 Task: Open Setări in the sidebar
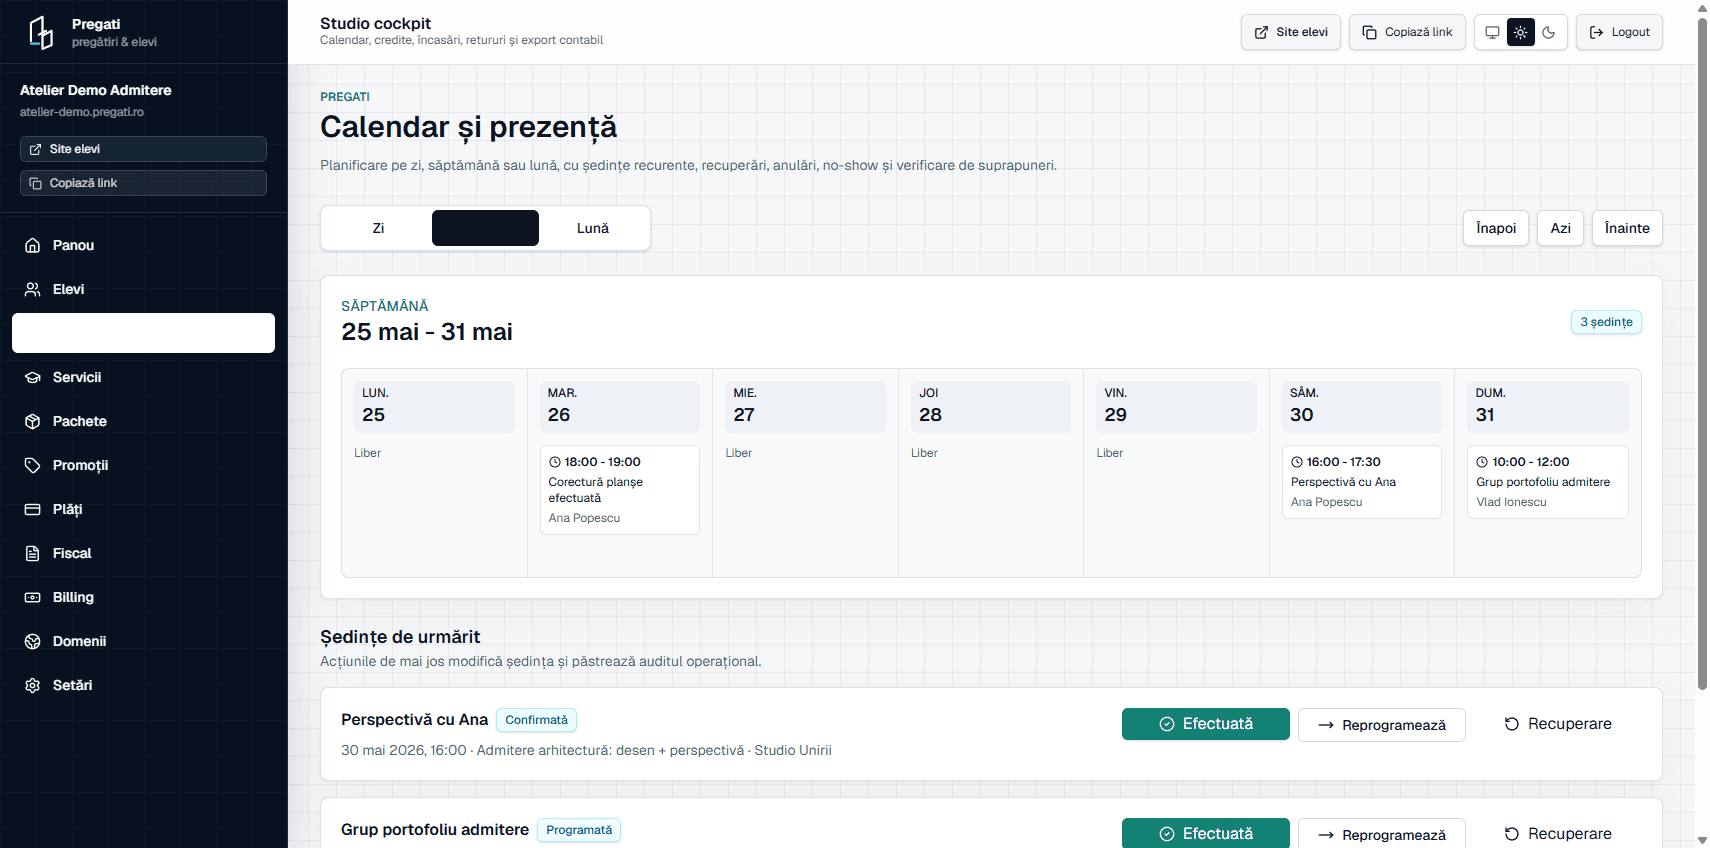pyautogui.click(x=143, y=685)
